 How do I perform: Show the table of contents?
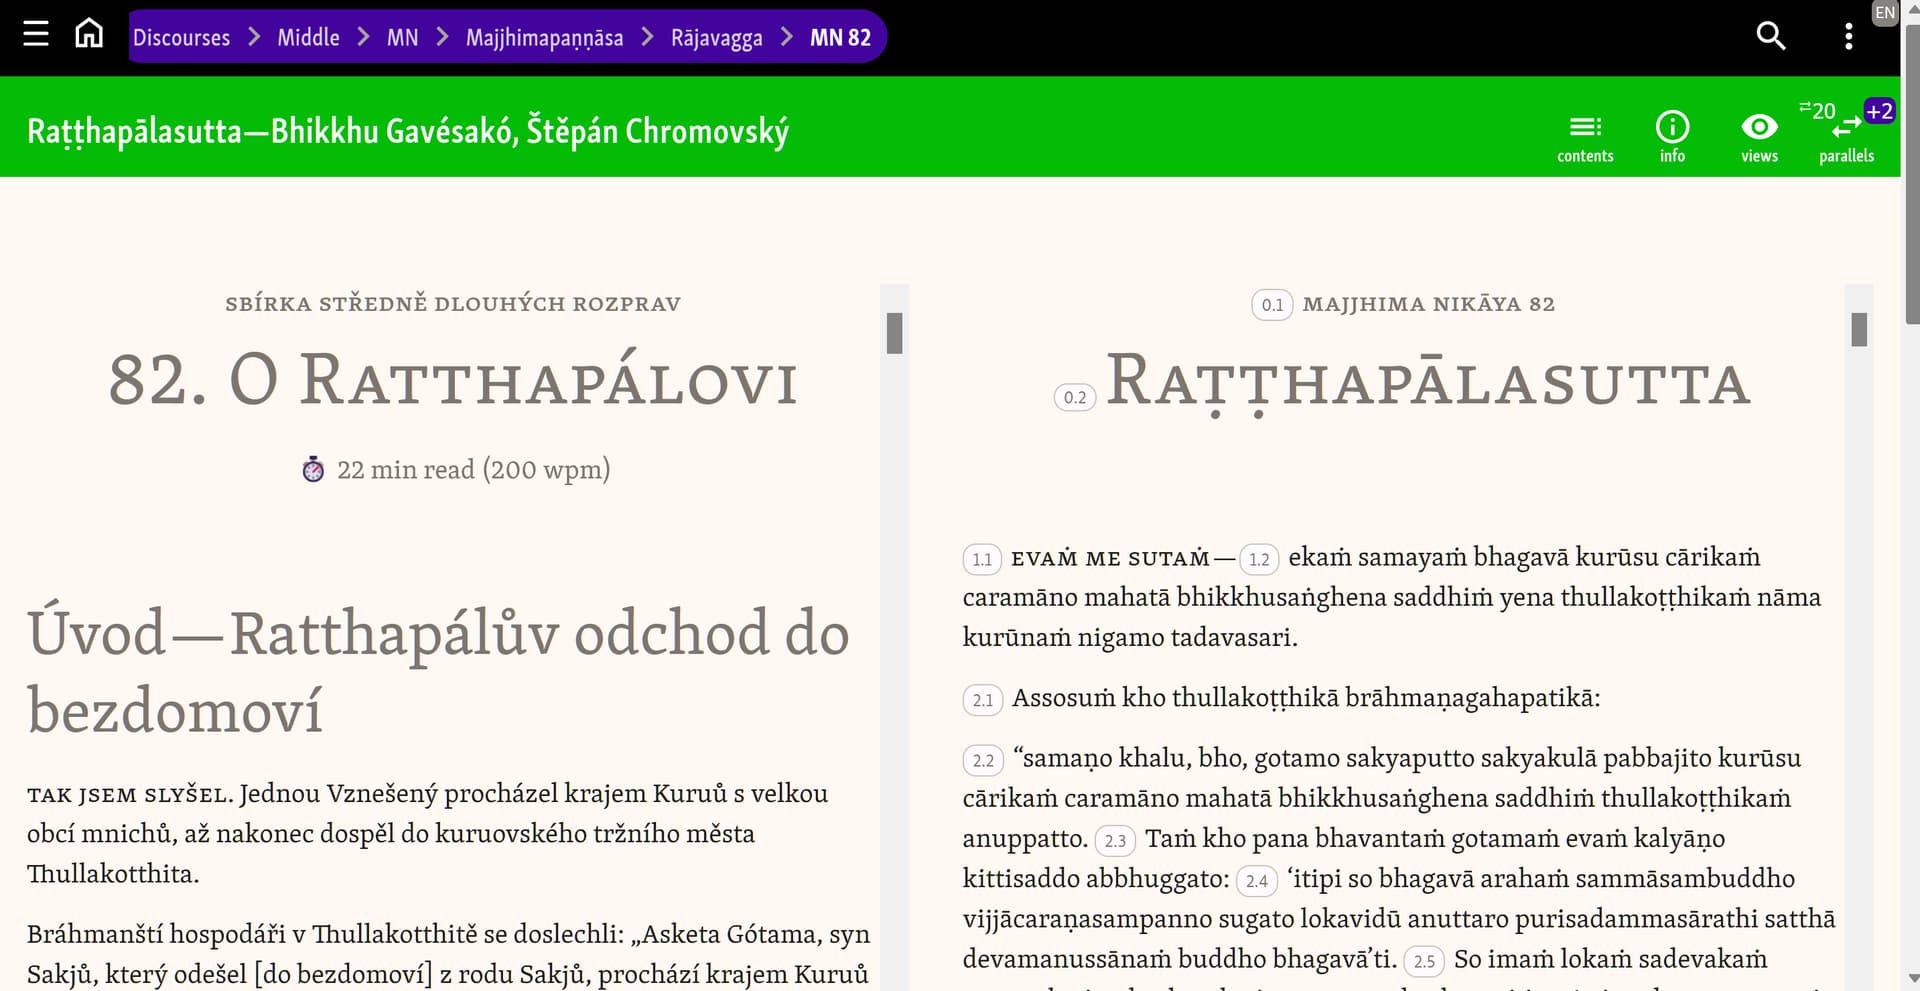(1585, 138)
